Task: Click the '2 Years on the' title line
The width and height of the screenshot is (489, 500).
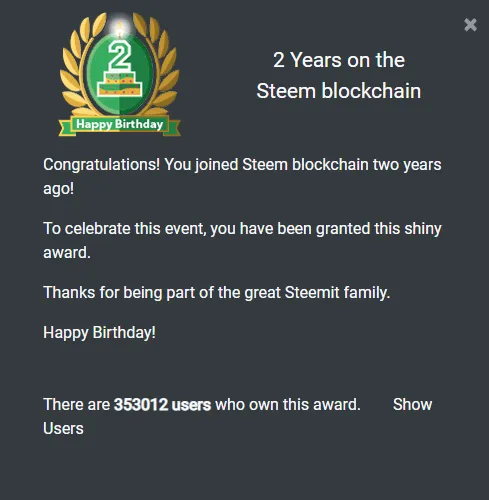Action: coord(339,60)
